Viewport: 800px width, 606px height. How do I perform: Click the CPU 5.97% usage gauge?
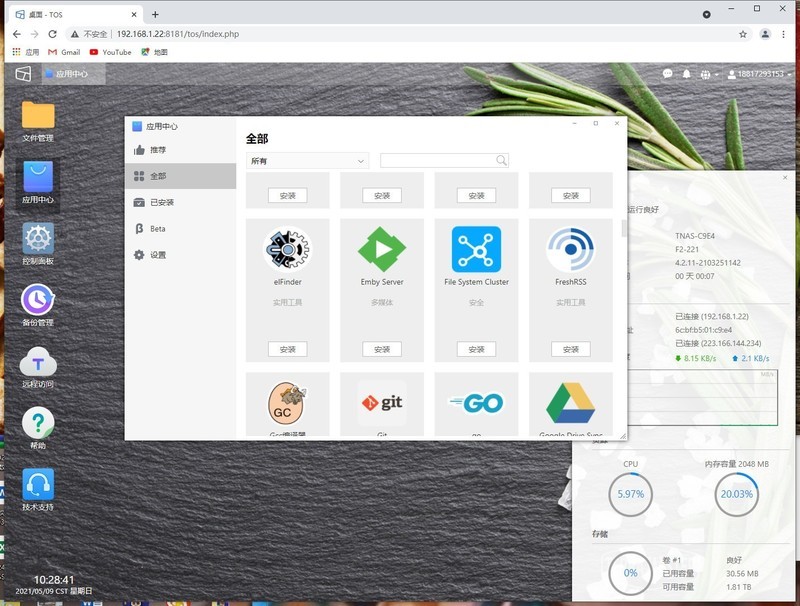point(631,494)
